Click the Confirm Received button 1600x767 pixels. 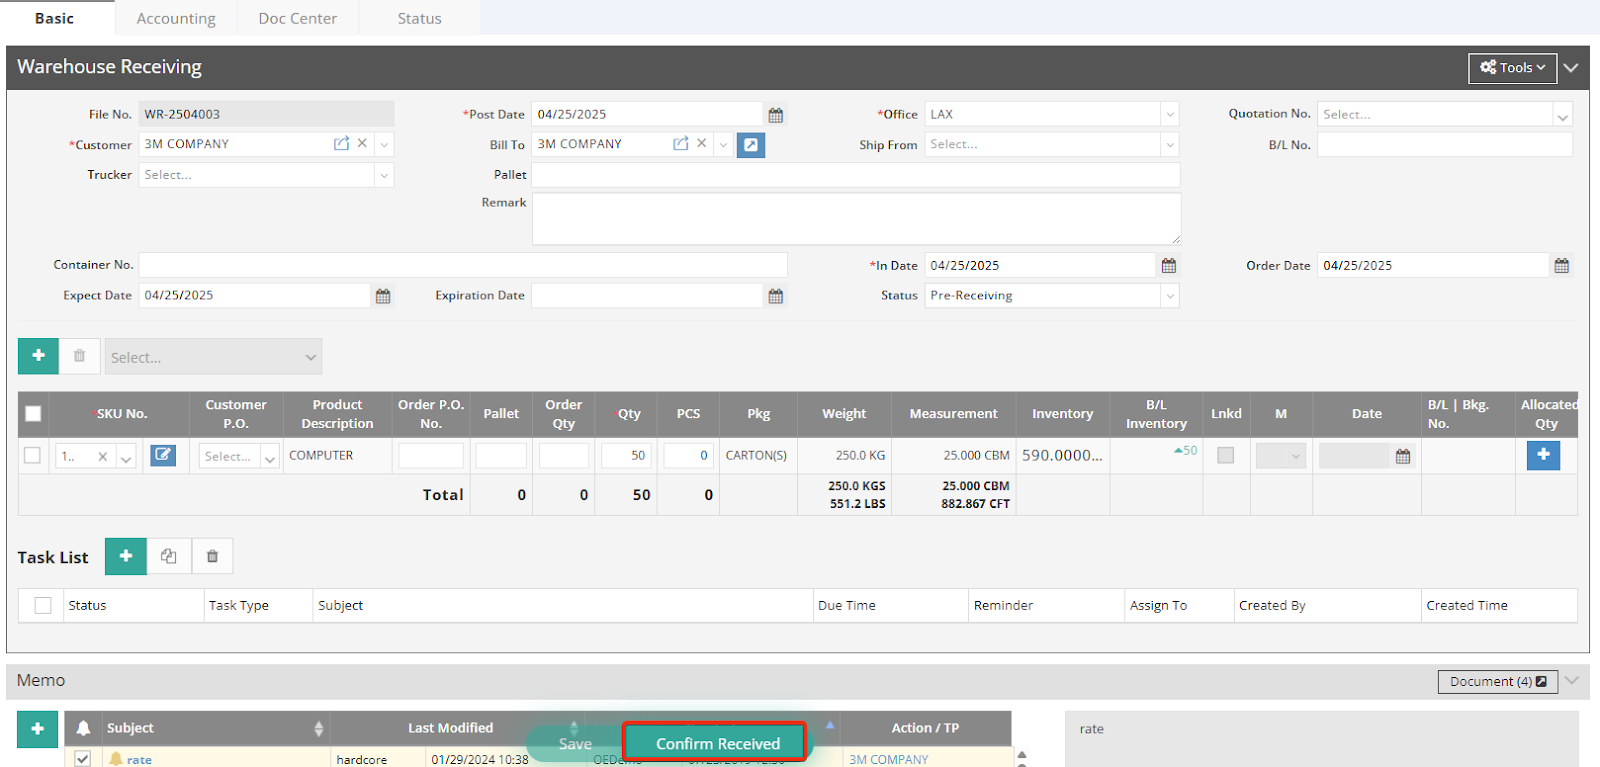(x=716, y=743)
